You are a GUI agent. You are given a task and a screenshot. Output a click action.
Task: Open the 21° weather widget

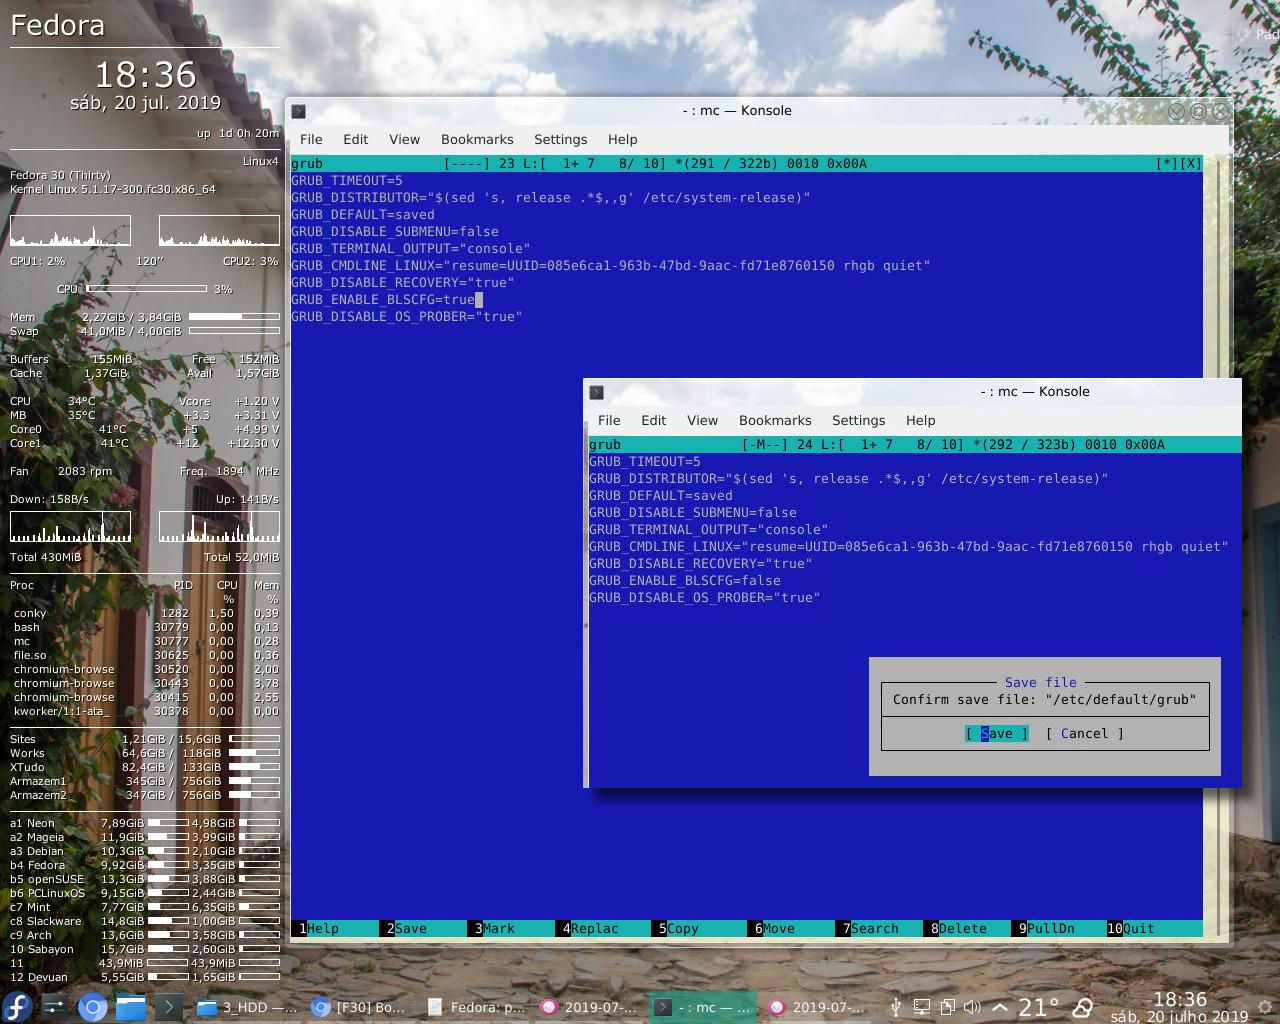(x=1039, y=1007)
